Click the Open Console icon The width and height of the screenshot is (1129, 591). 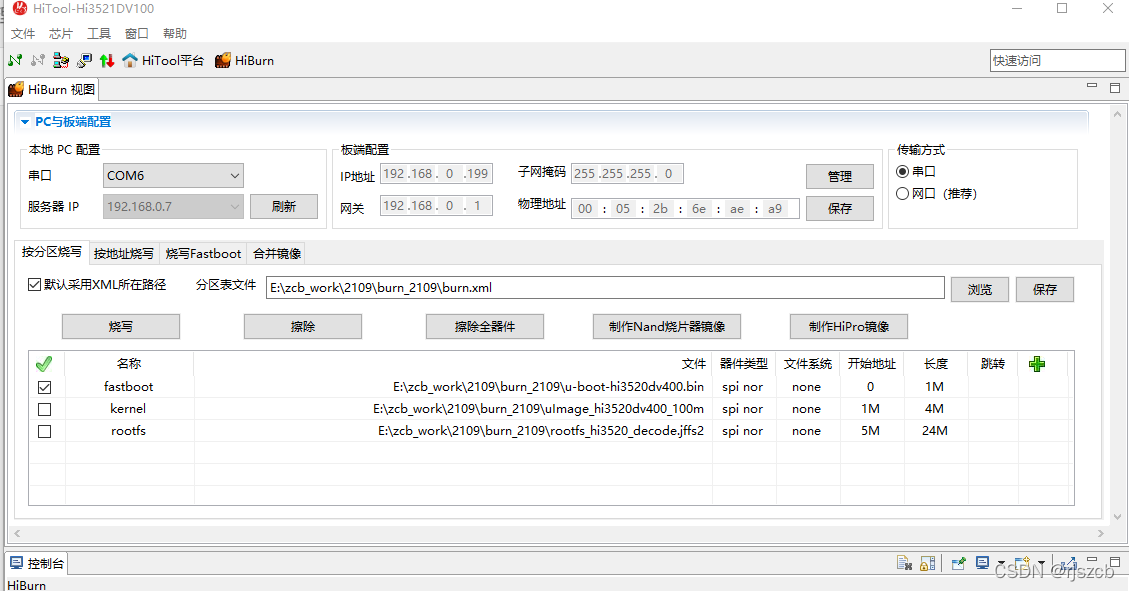1022,562
